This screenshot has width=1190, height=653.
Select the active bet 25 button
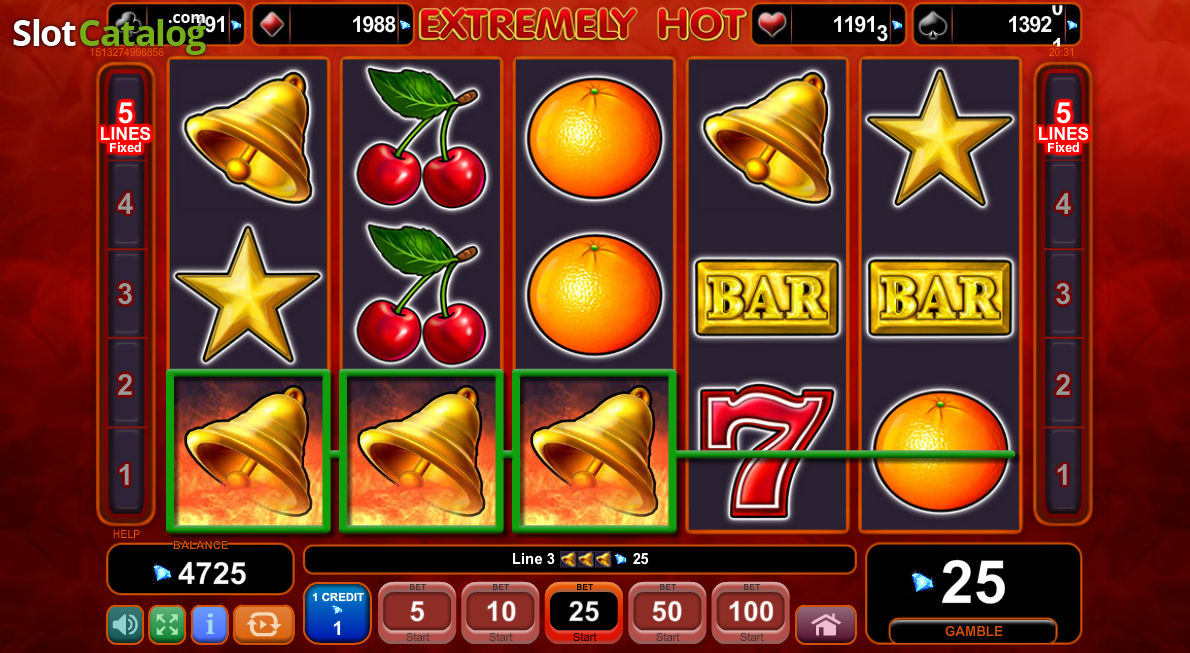tap(584, 613)
